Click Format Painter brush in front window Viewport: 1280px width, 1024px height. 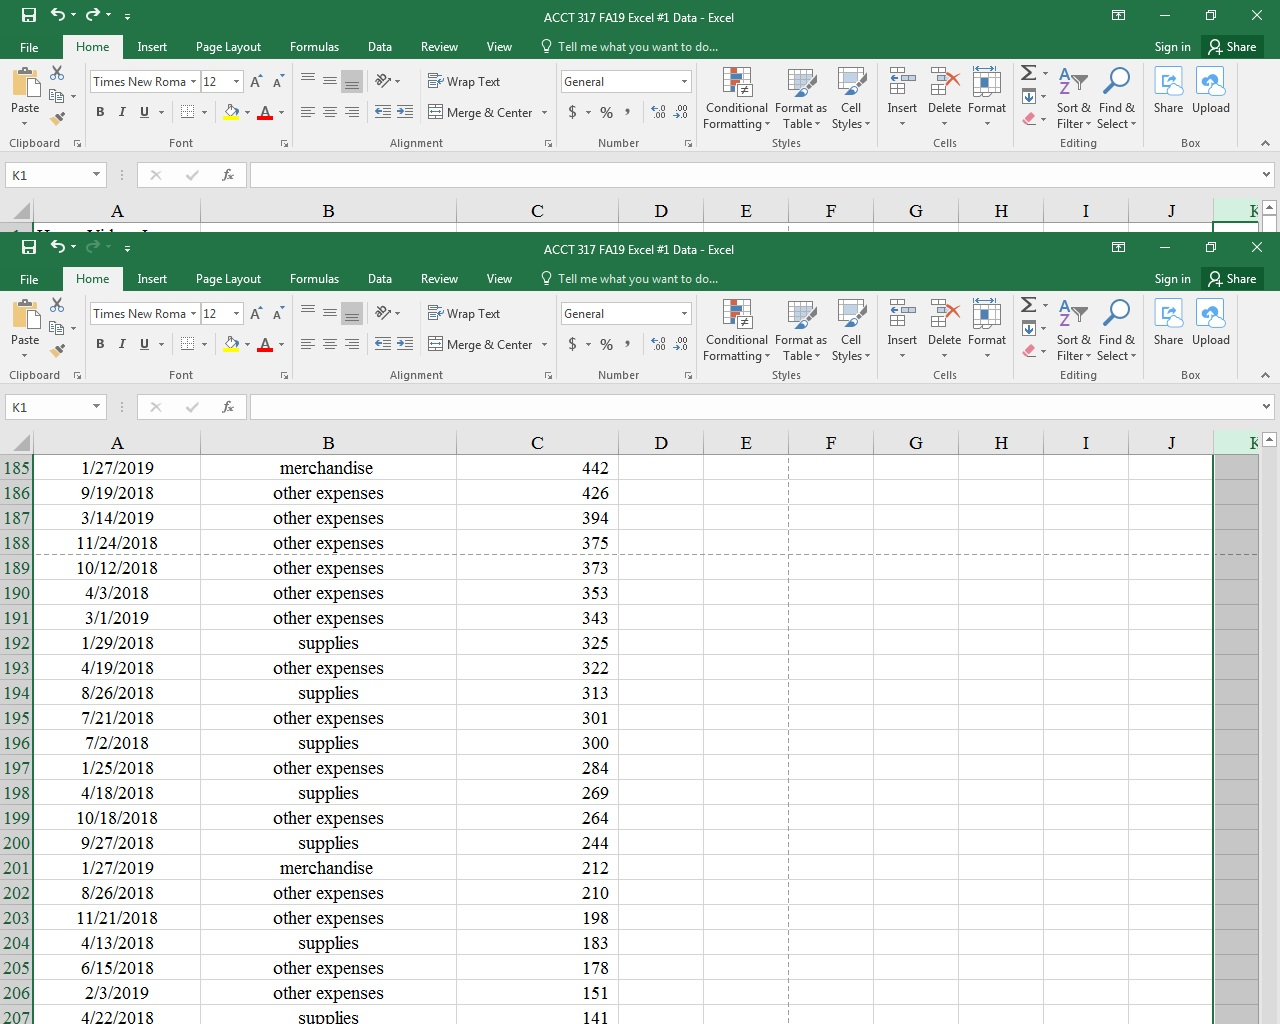tap(57, 350)
